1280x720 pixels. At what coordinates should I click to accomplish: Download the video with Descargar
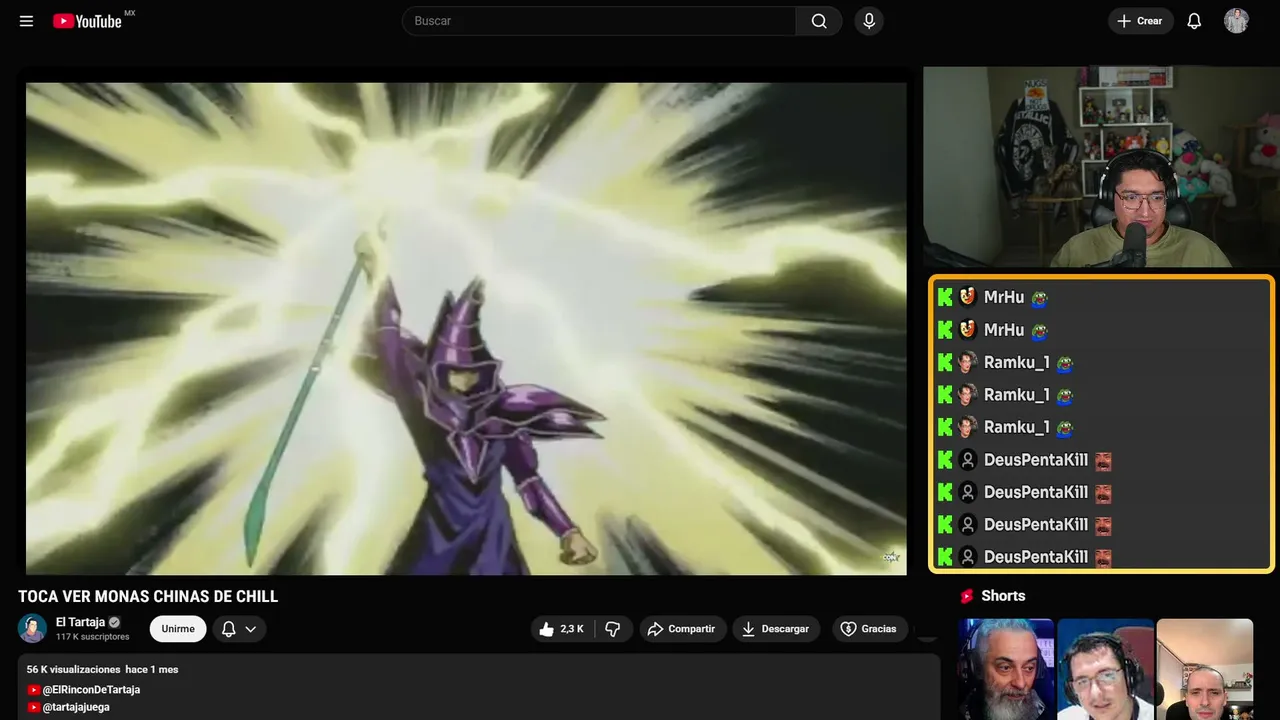776,629
